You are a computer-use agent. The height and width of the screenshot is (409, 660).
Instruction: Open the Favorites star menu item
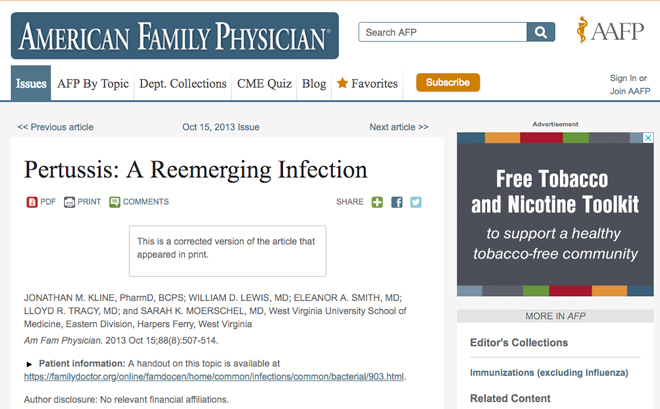coord(367,84)
